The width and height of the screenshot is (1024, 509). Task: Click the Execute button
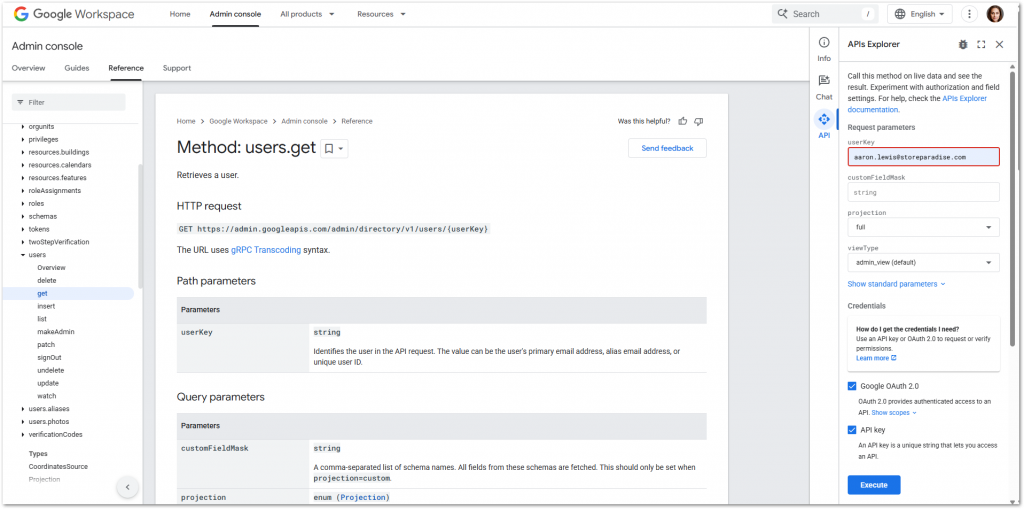pyautogui.click(x=874, y=485)
